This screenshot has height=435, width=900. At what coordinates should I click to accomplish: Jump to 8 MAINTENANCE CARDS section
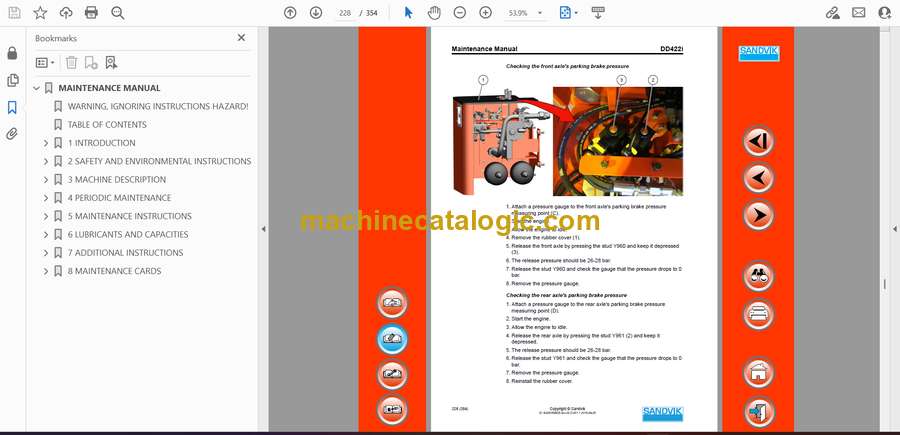click(114, 271)
